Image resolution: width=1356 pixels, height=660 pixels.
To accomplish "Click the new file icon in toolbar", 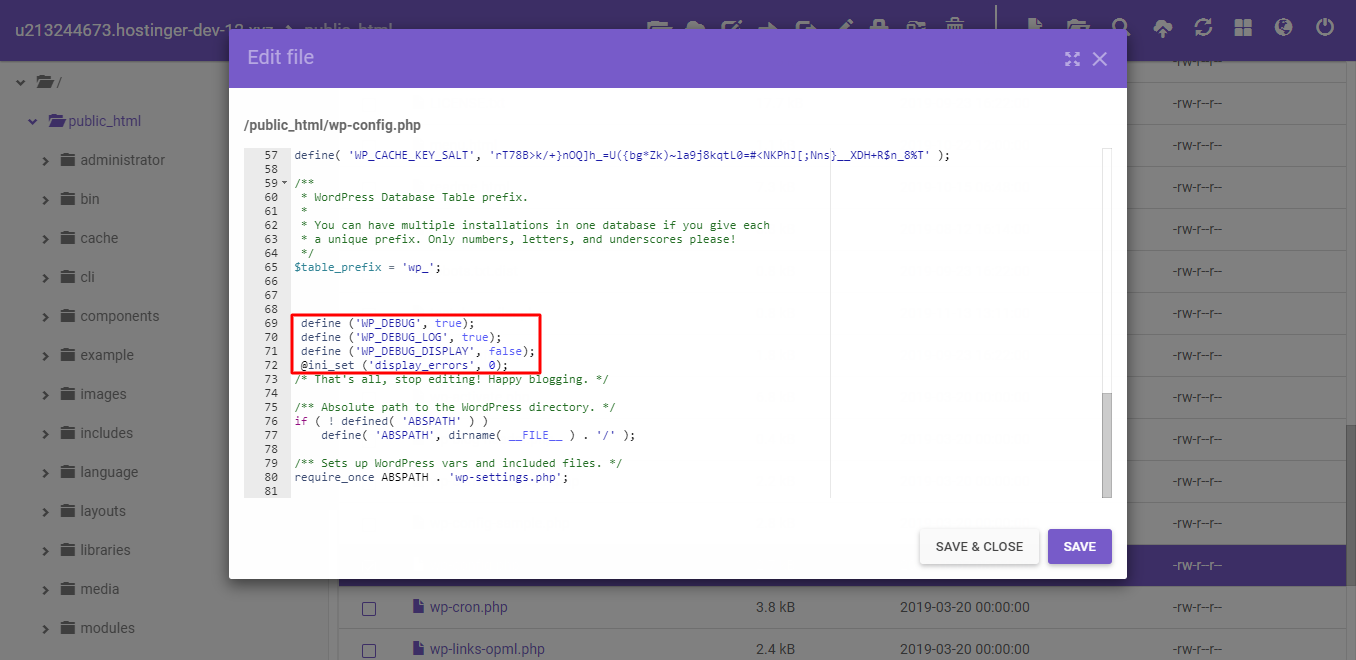I will pyautogui.click(x=1035, y=28).
